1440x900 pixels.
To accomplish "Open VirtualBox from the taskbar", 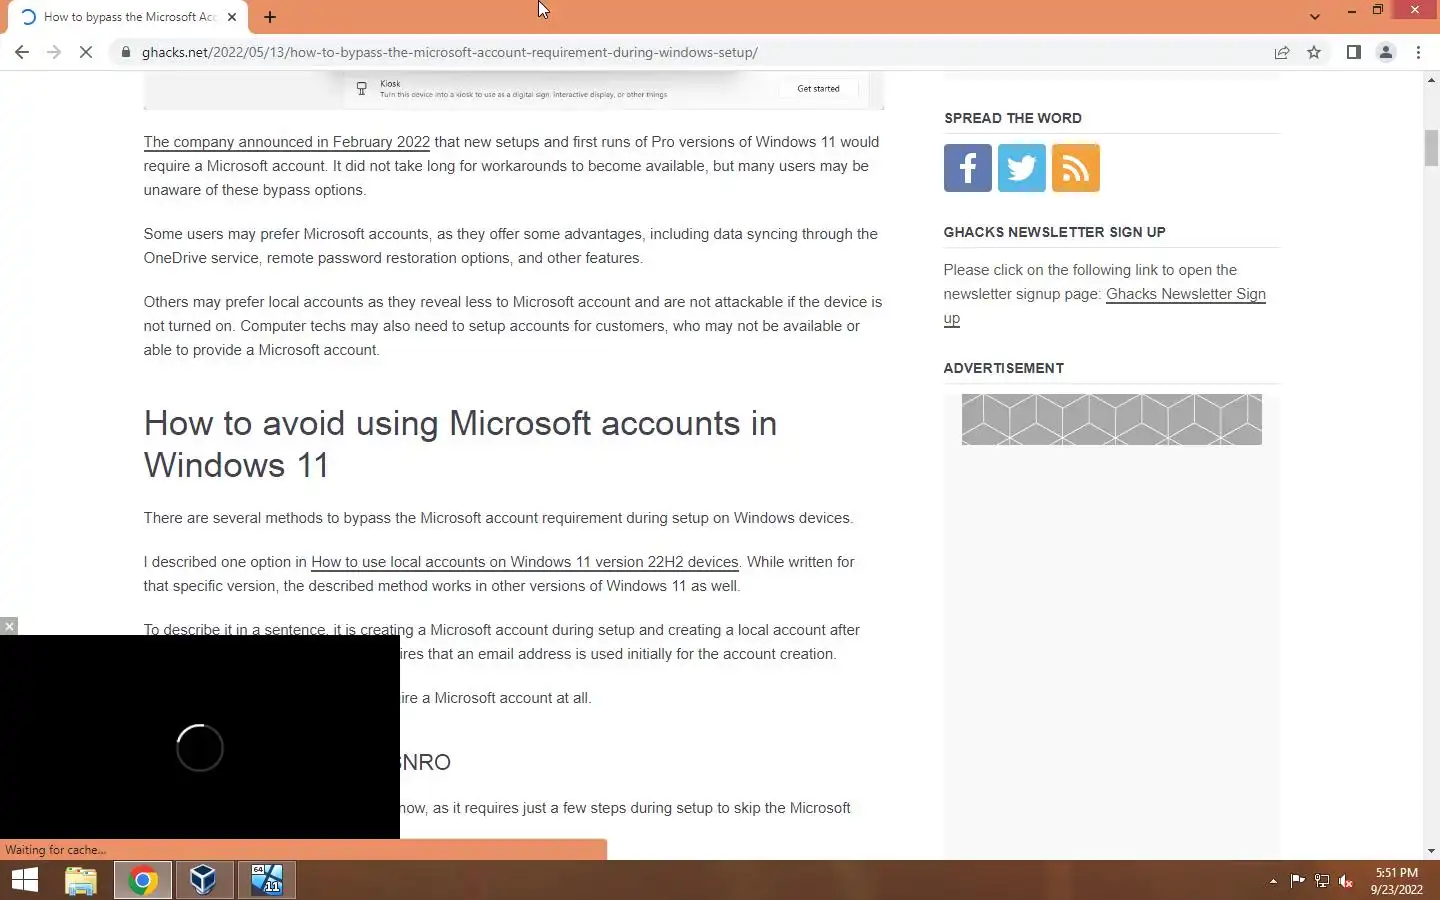I will point(204,881).
